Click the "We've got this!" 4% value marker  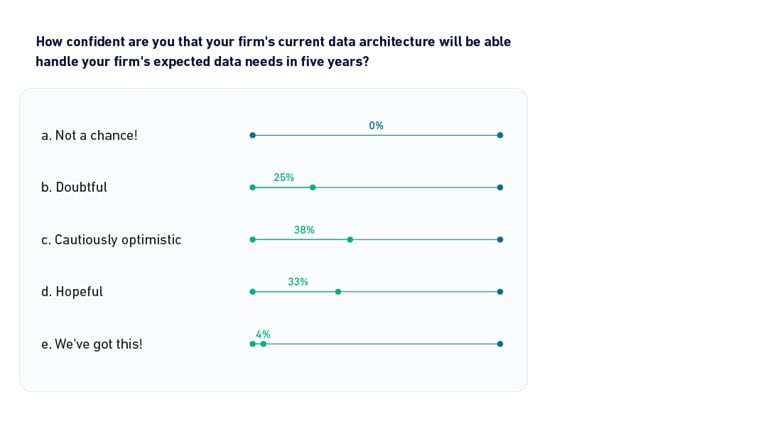pos(263,344)
